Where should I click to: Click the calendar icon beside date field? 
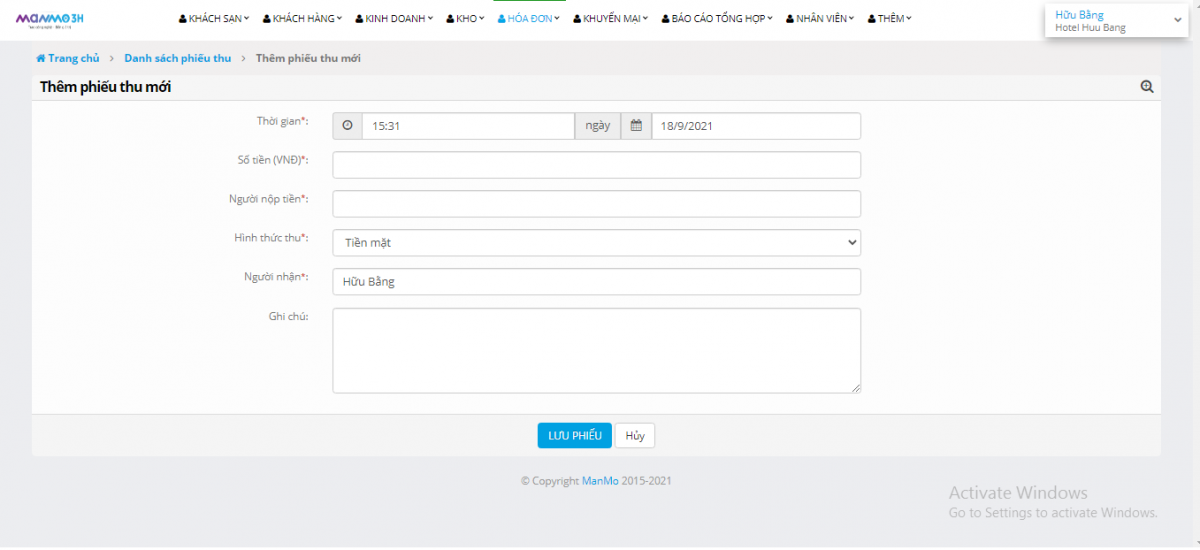click(636, 126)
